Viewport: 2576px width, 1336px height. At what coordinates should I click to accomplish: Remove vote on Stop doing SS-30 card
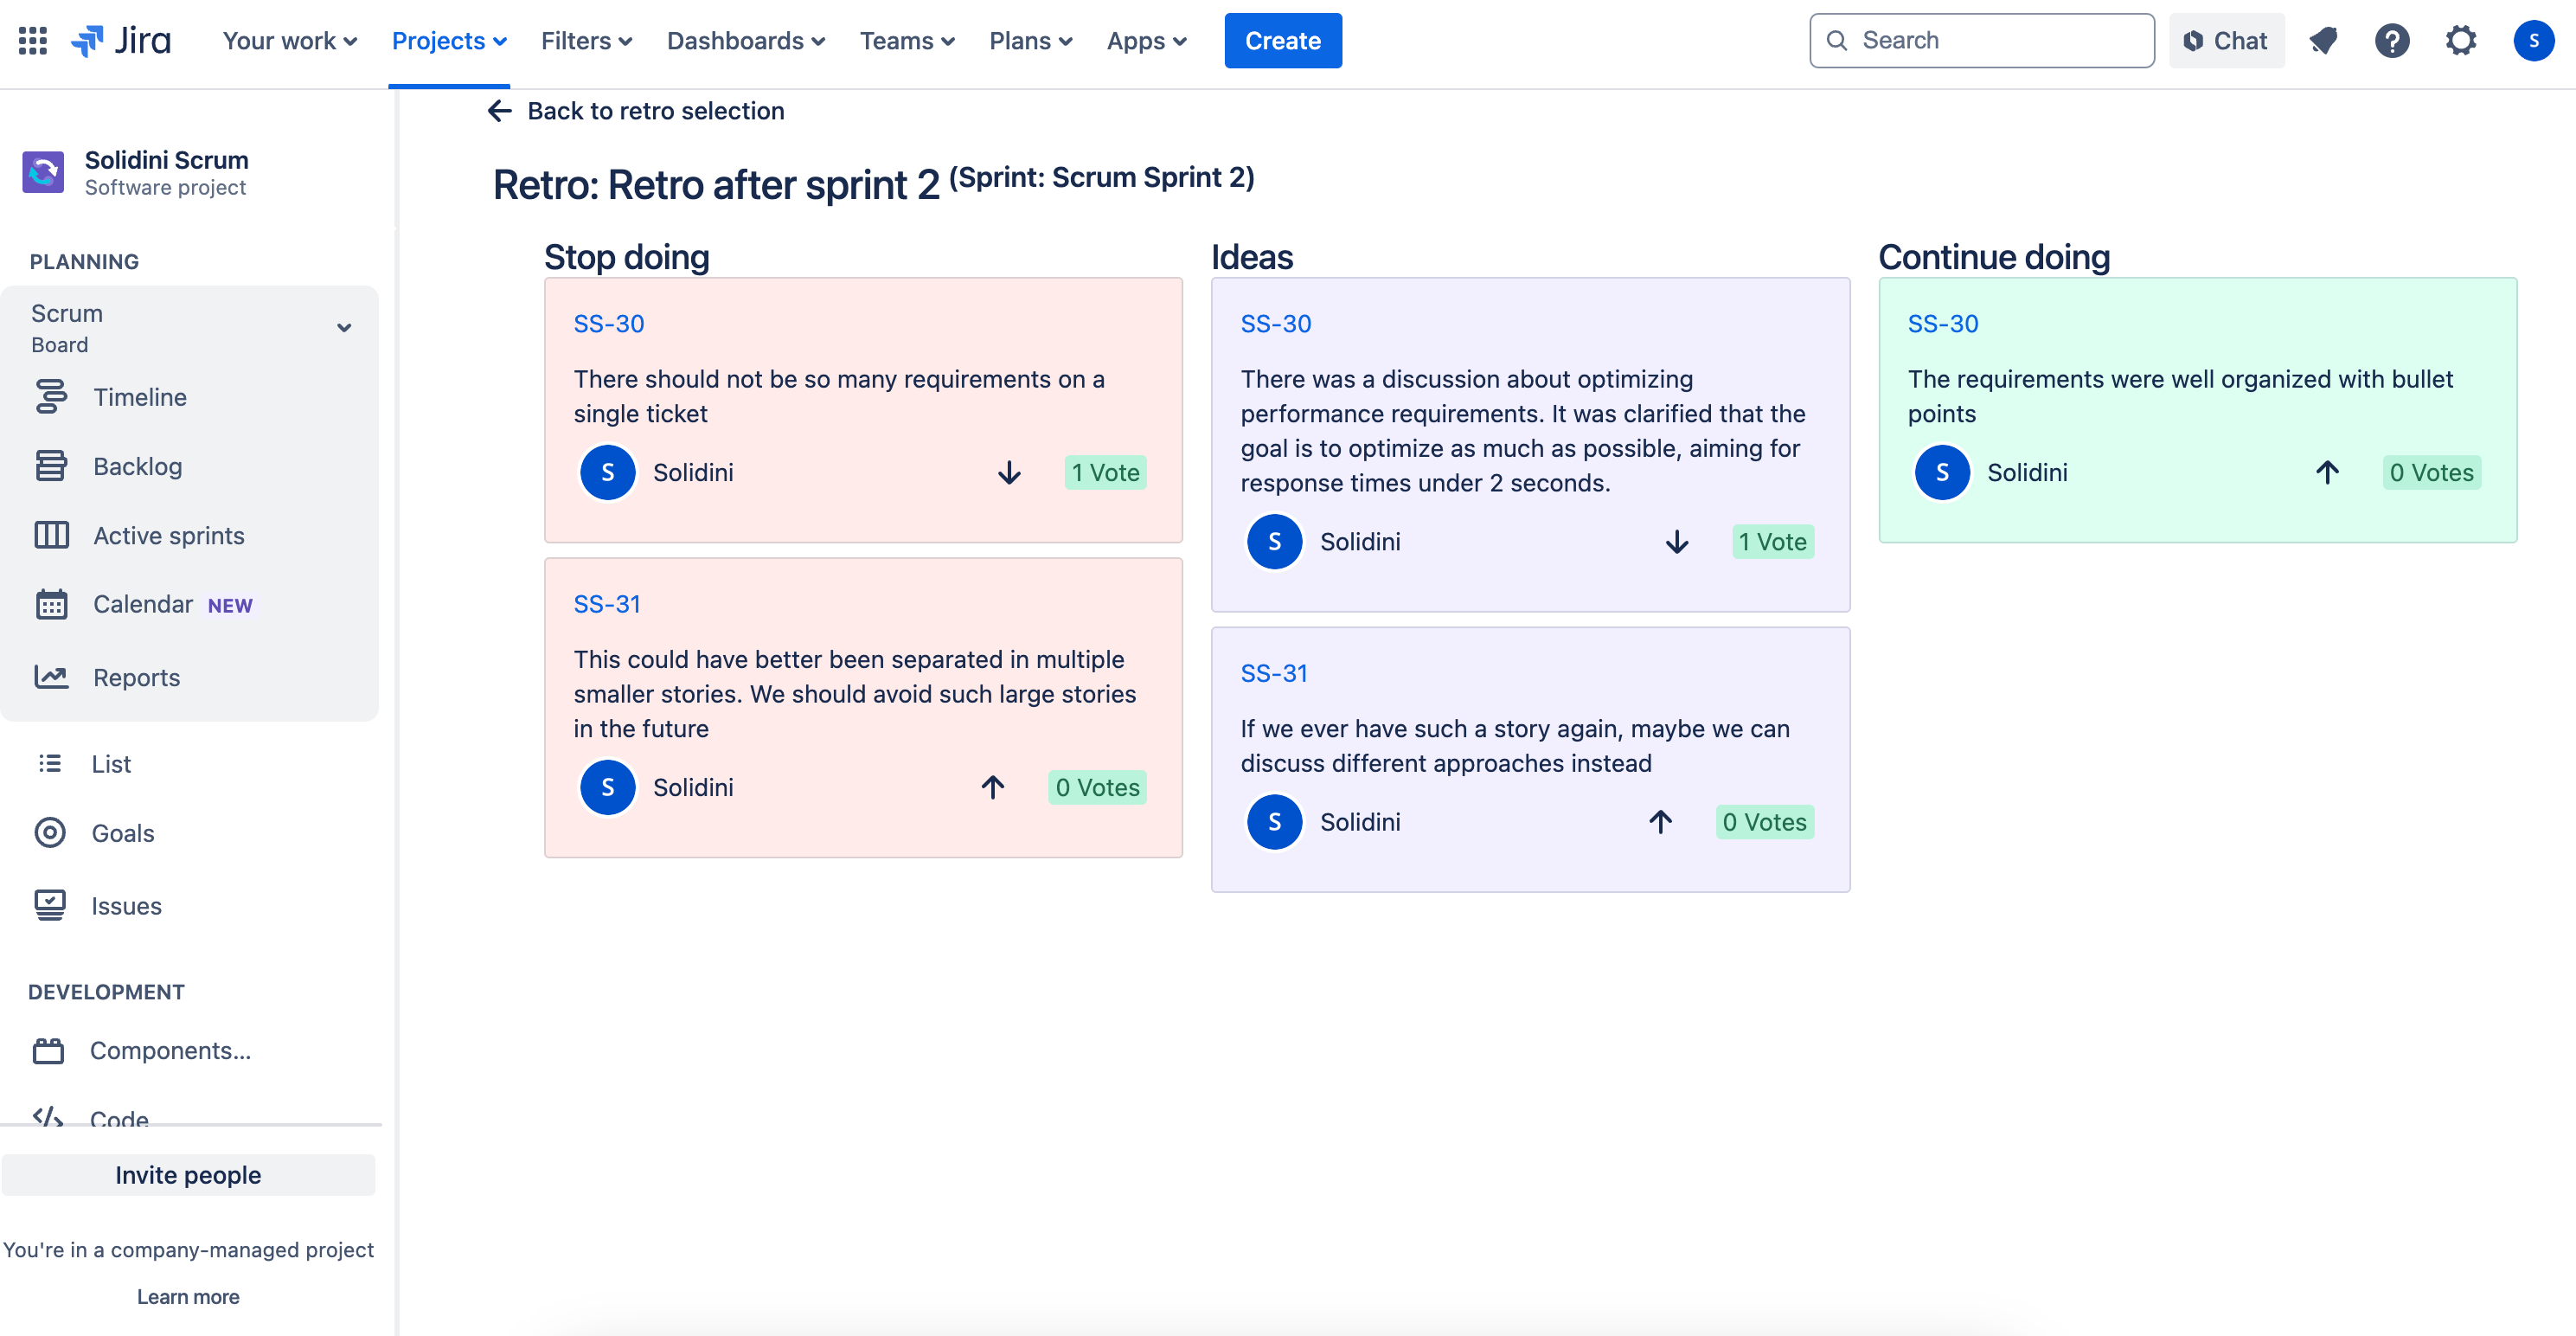pyautogui.click(x=1009, y=473)
